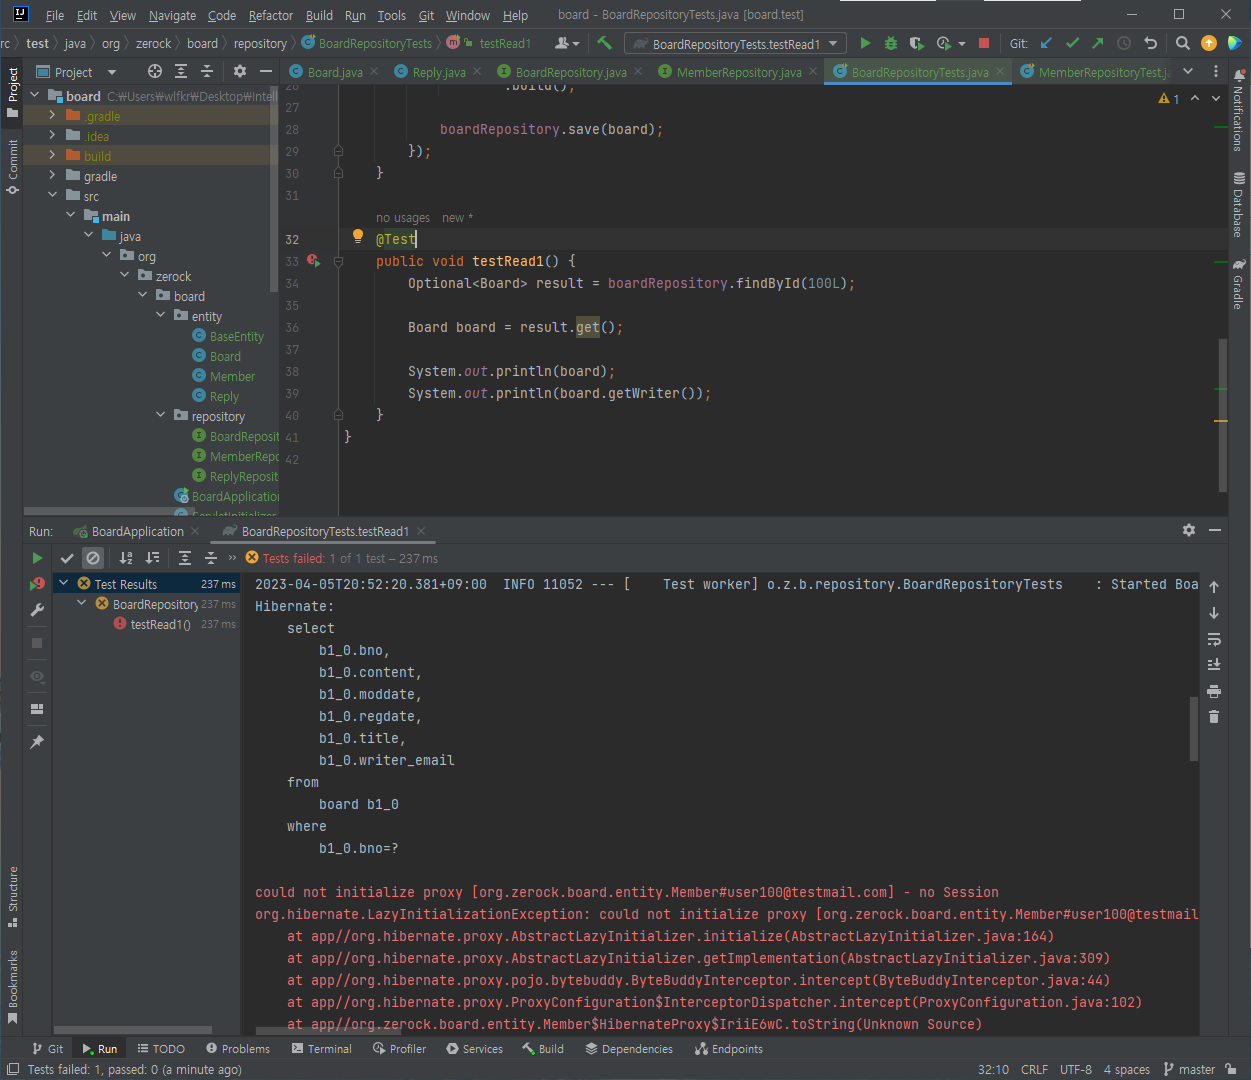Collapse all in Project panel toolbar
This screenshot has width=1251, height=1080.
[207, 71]
